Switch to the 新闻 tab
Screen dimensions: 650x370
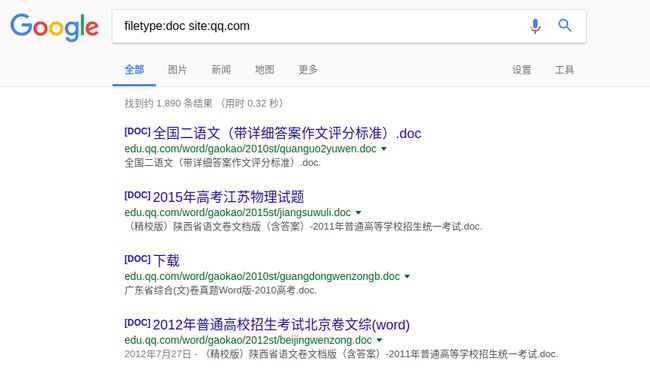(x=221, y=70)
